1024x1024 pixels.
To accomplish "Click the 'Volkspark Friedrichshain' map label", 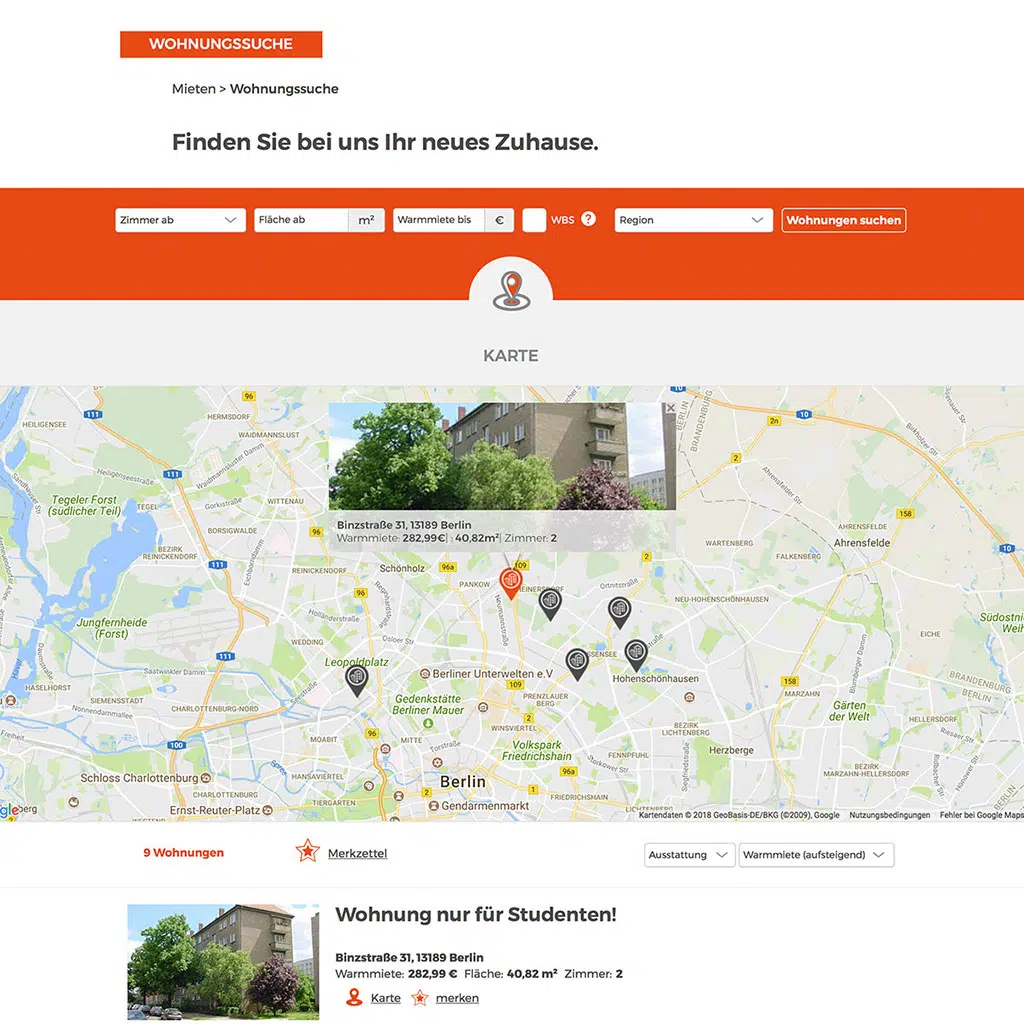I will coord(537,750).
